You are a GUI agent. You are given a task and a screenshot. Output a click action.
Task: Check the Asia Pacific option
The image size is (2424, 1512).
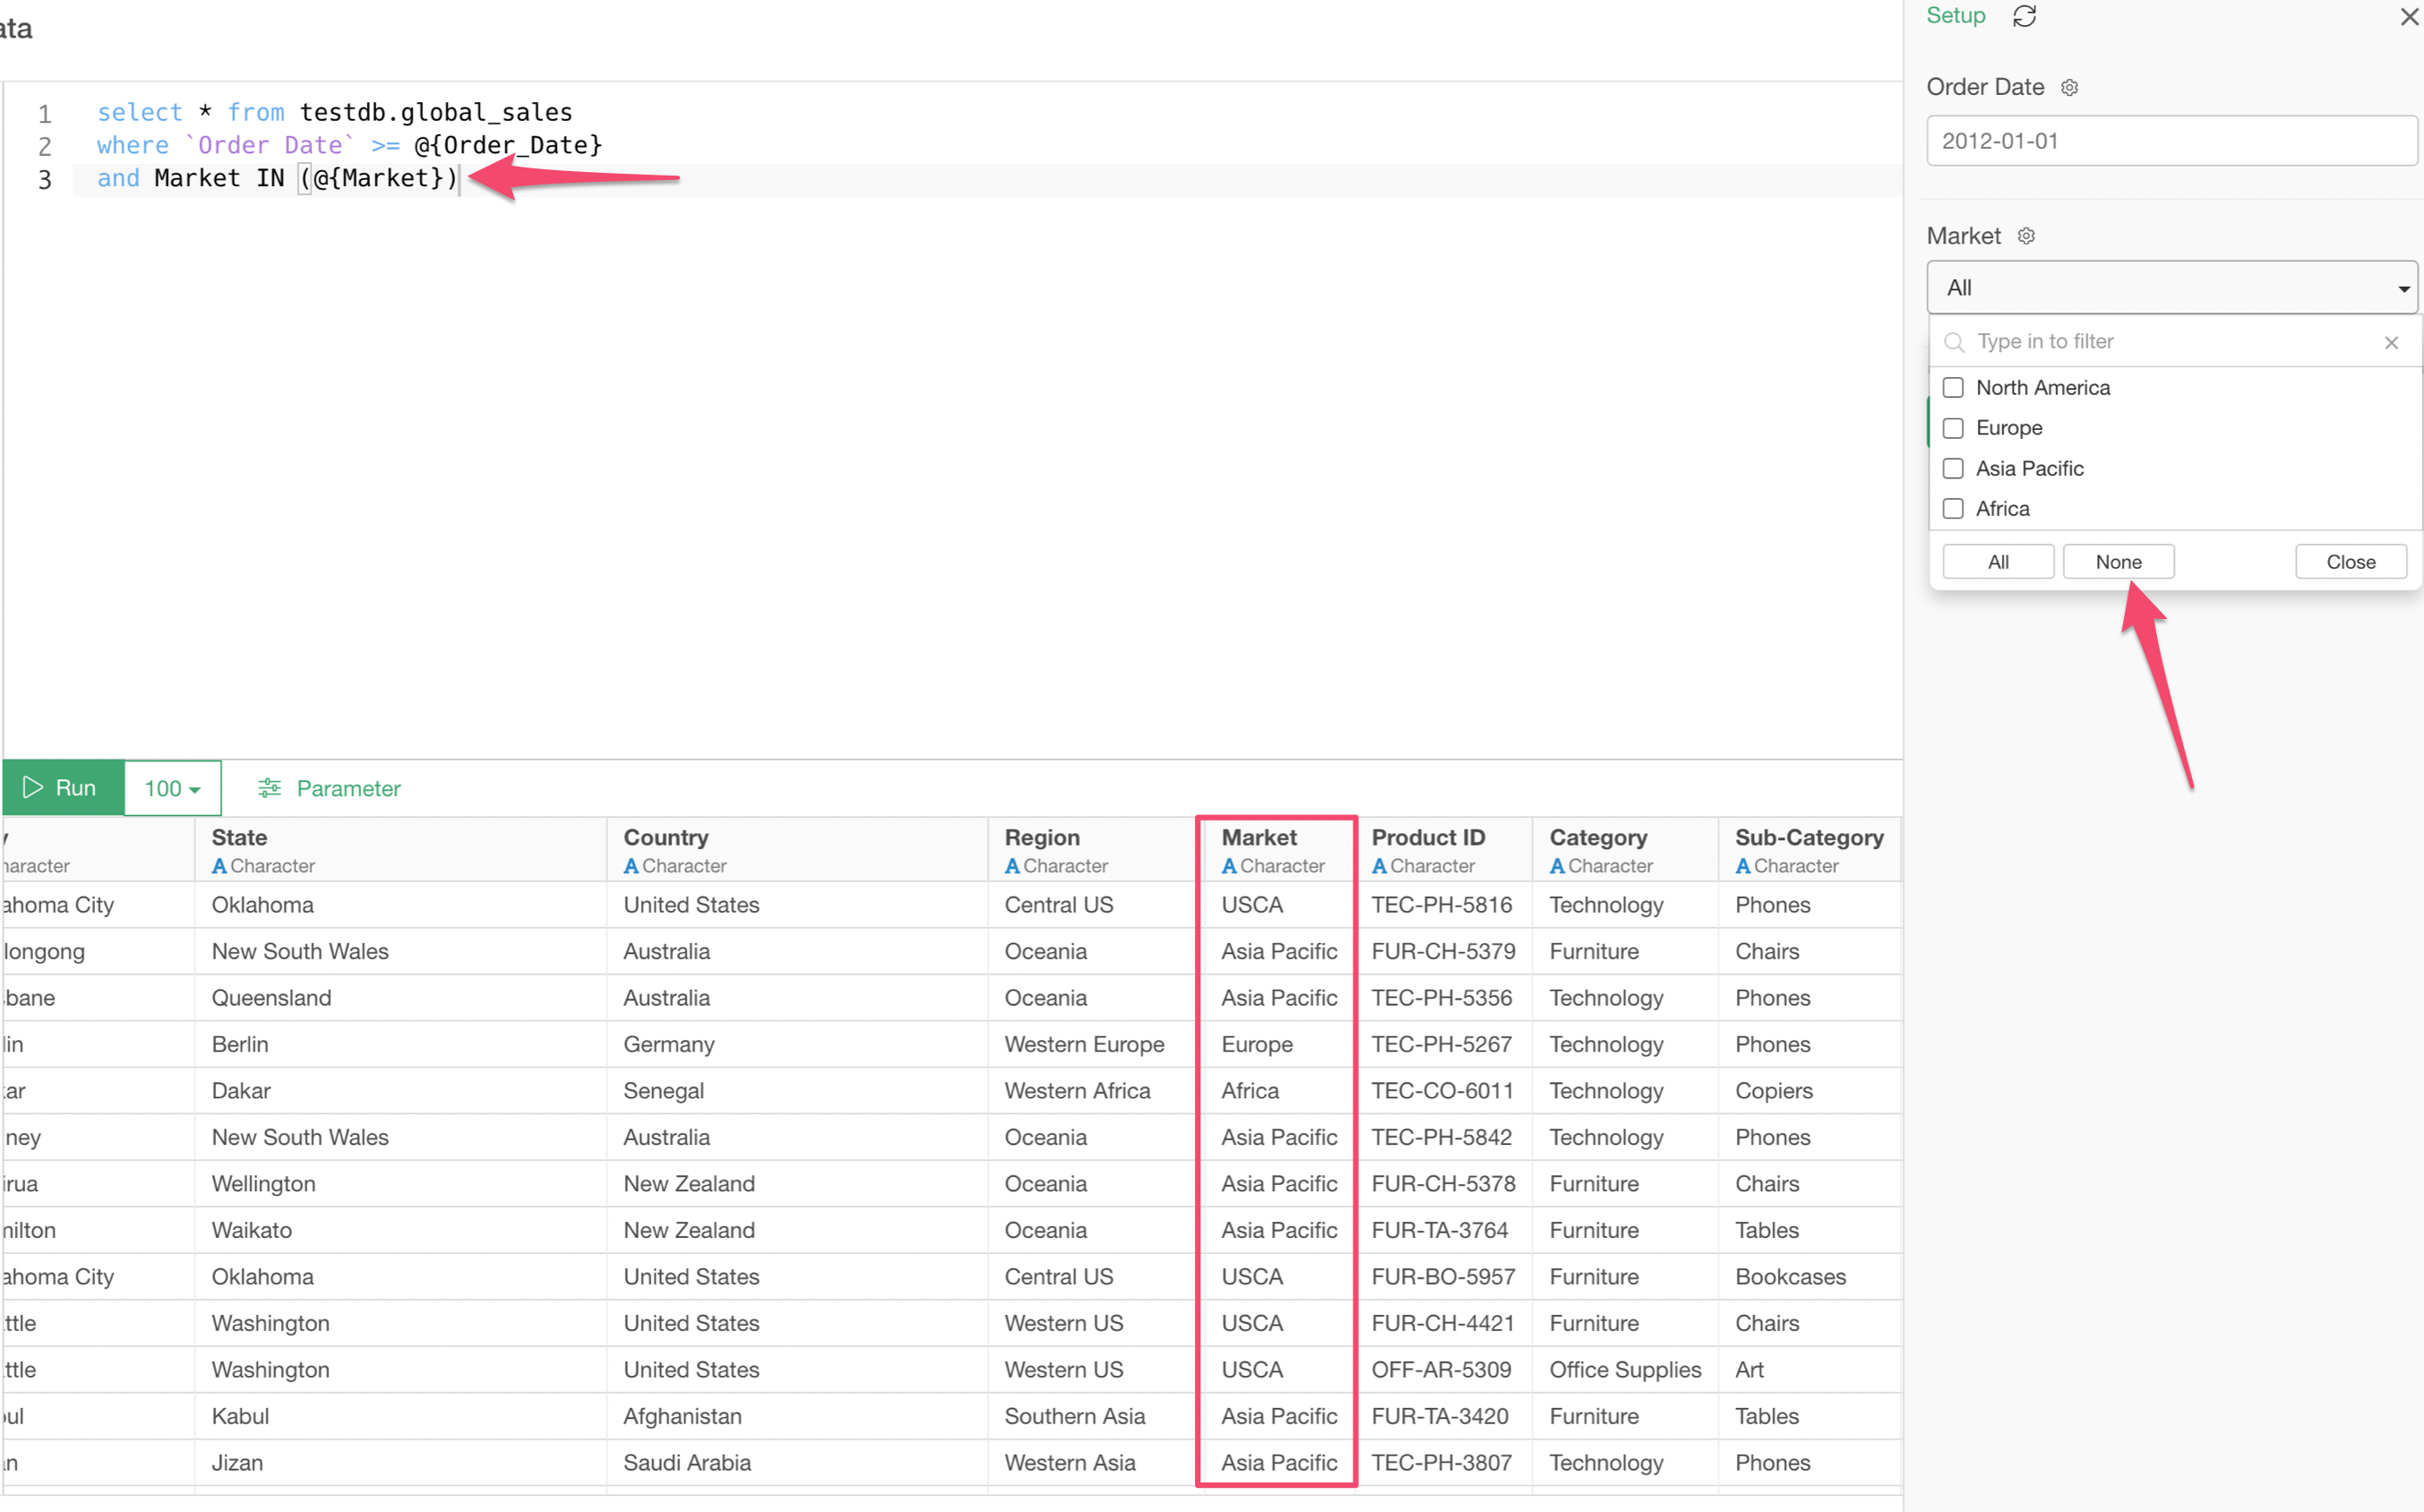pos(1952,468)
